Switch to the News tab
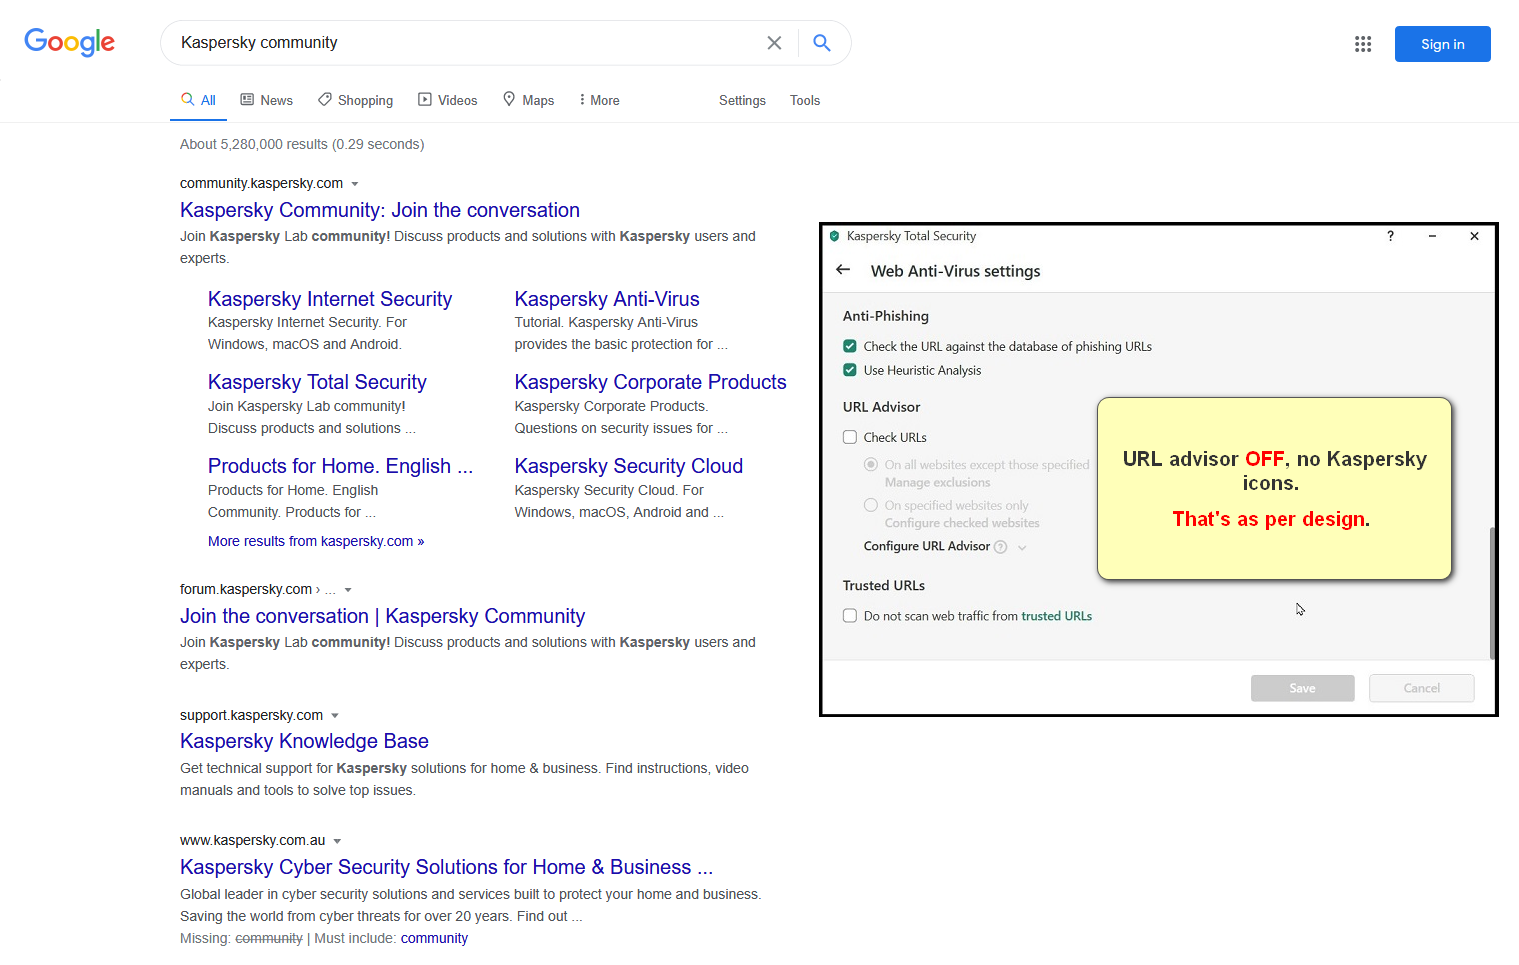 coord(267,100)
